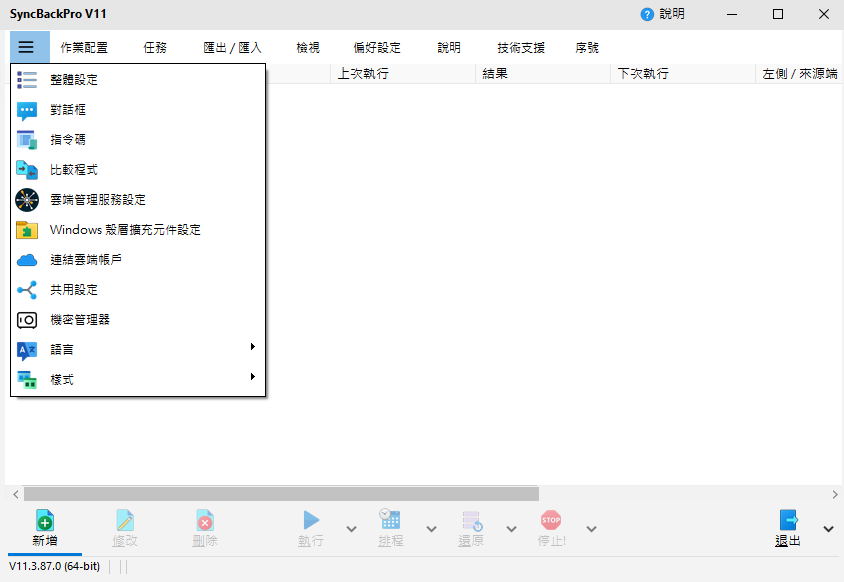
Task: Open dropdown arrow next to 停止!
Action: tap(592, 529)
